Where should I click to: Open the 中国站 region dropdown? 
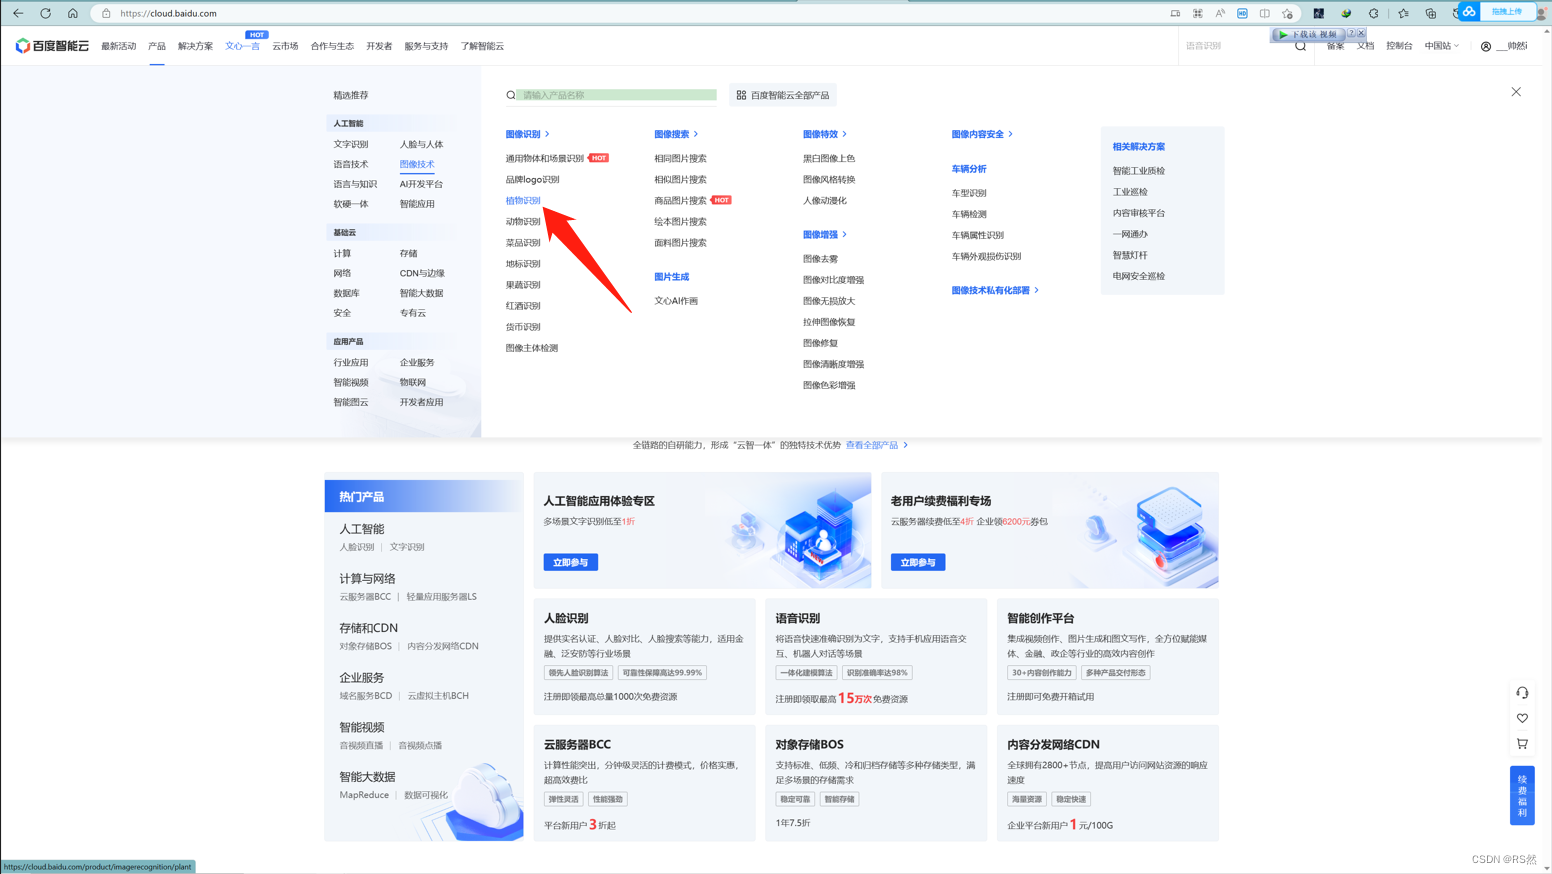pos(1442,46)
